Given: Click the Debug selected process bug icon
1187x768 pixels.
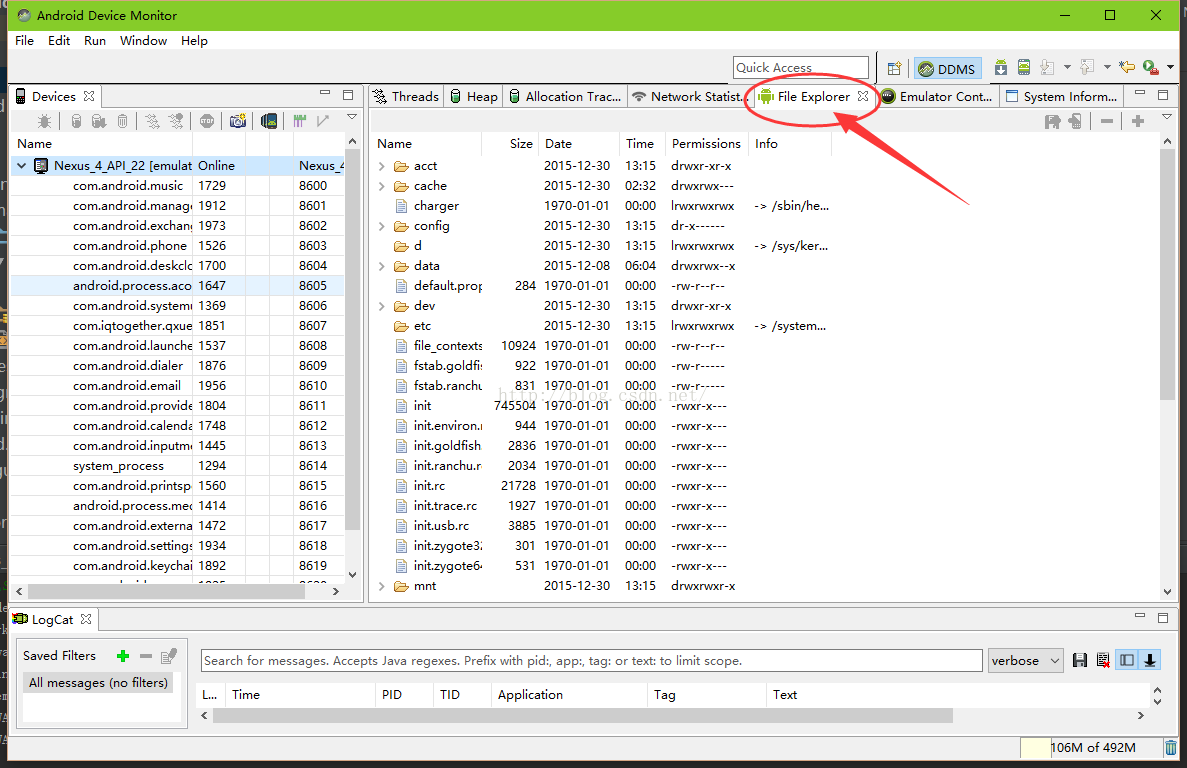Looking at the screenshot, I should tap(45, 121).
